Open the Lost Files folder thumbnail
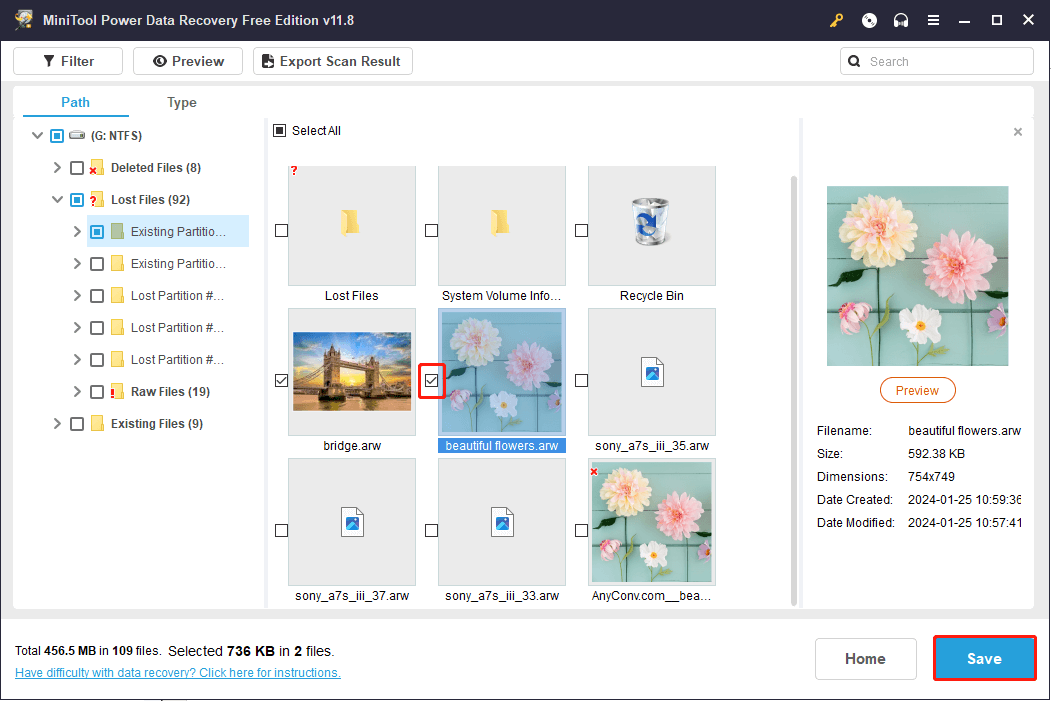 coord(351,222)
